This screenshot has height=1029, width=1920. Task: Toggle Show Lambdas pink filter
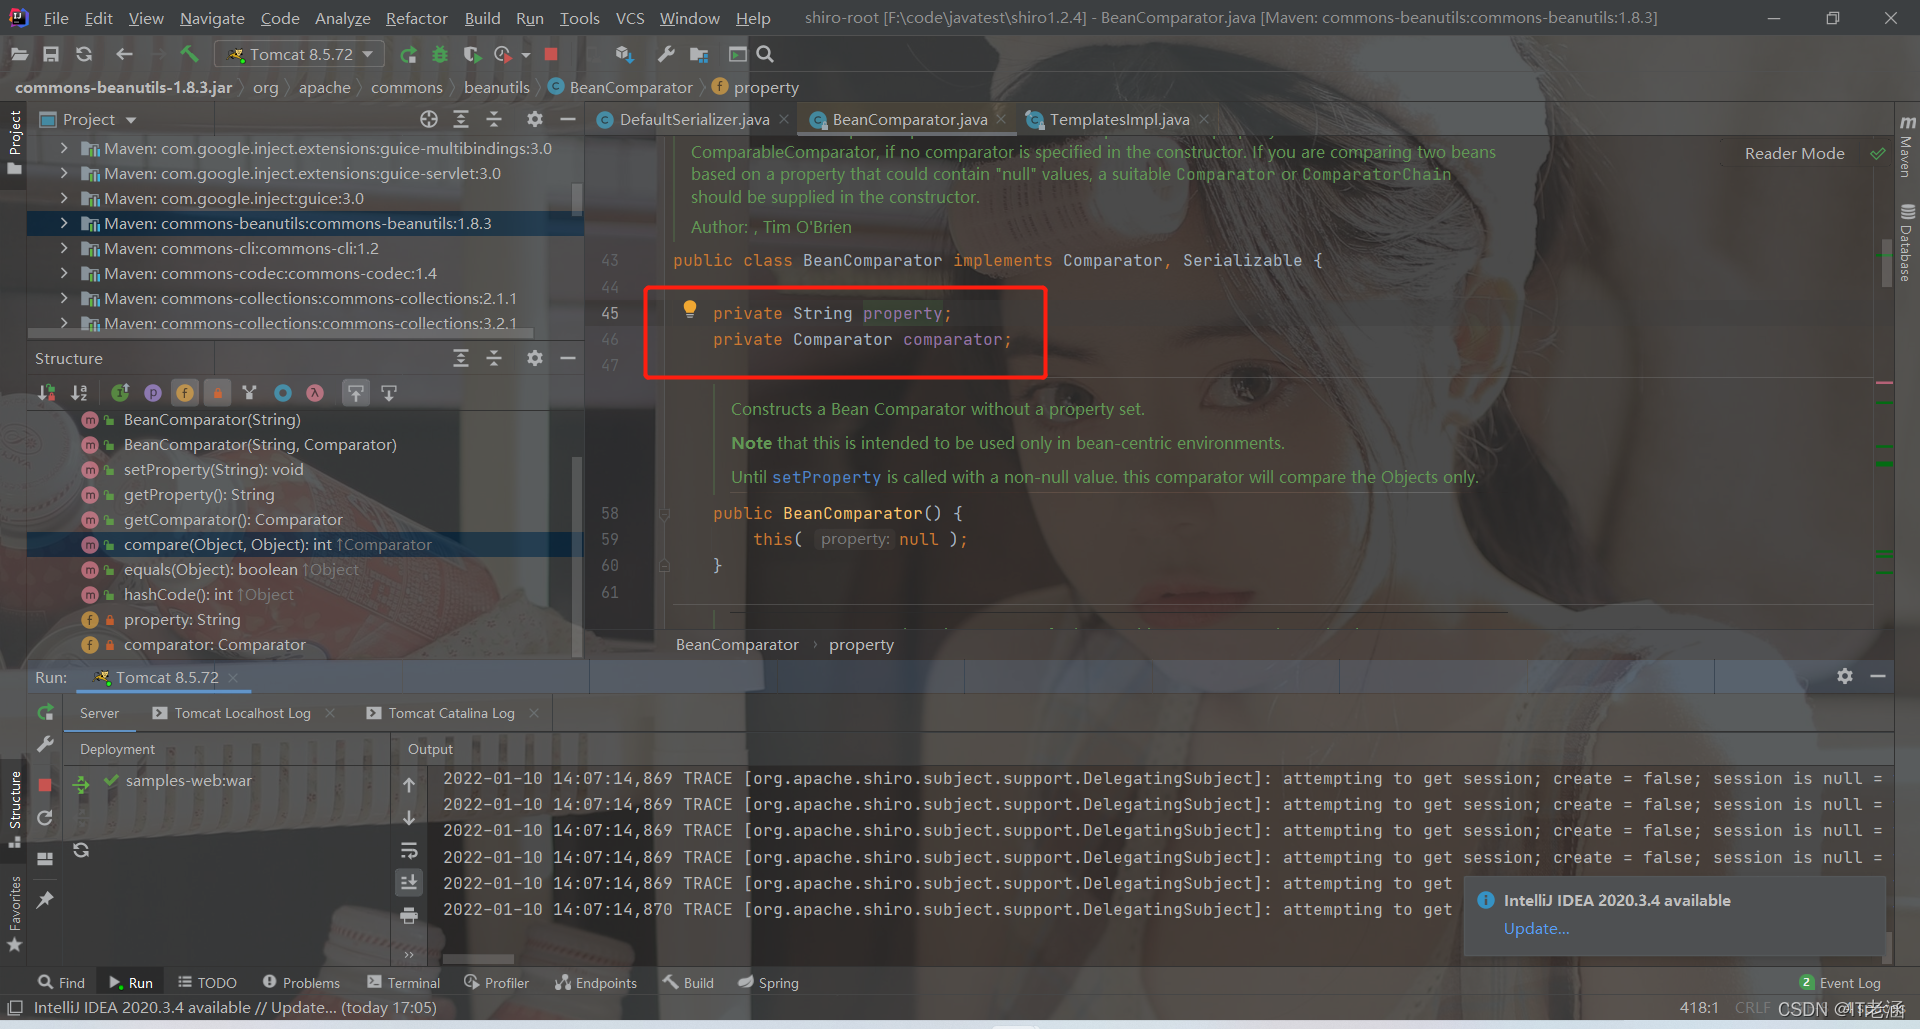click(315, 393)
